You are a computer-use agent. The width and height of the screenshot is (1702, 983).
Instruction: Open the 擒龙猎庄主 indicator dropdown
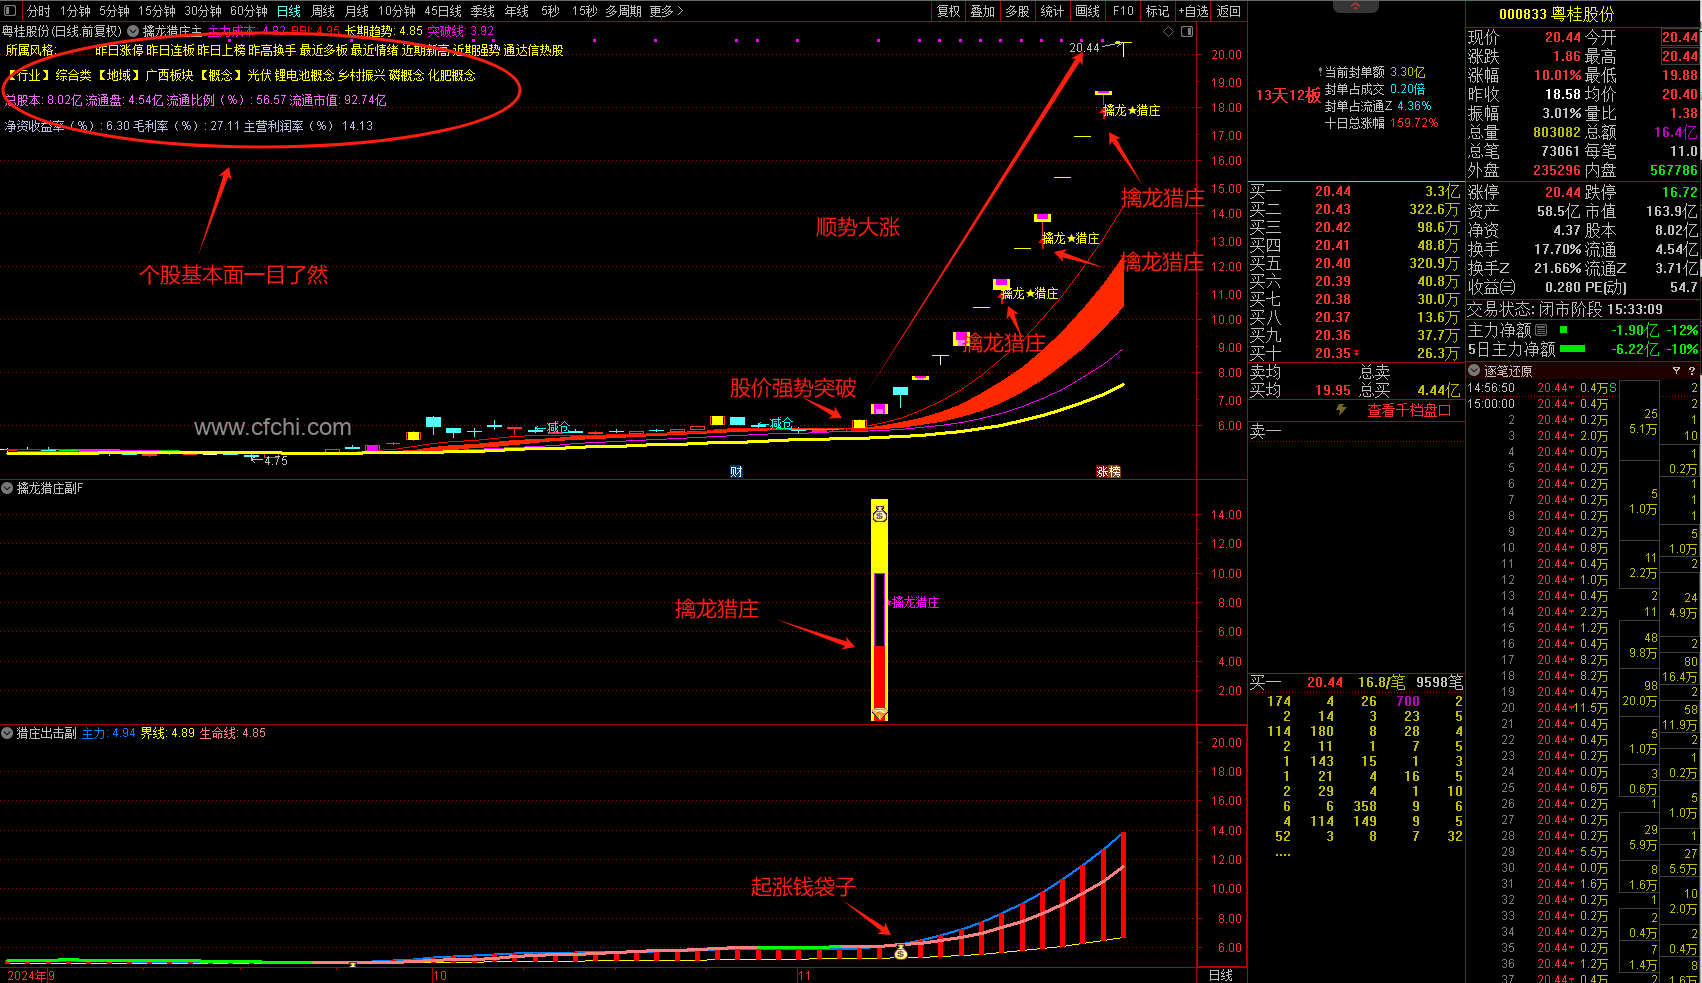[x=133, y=31]
